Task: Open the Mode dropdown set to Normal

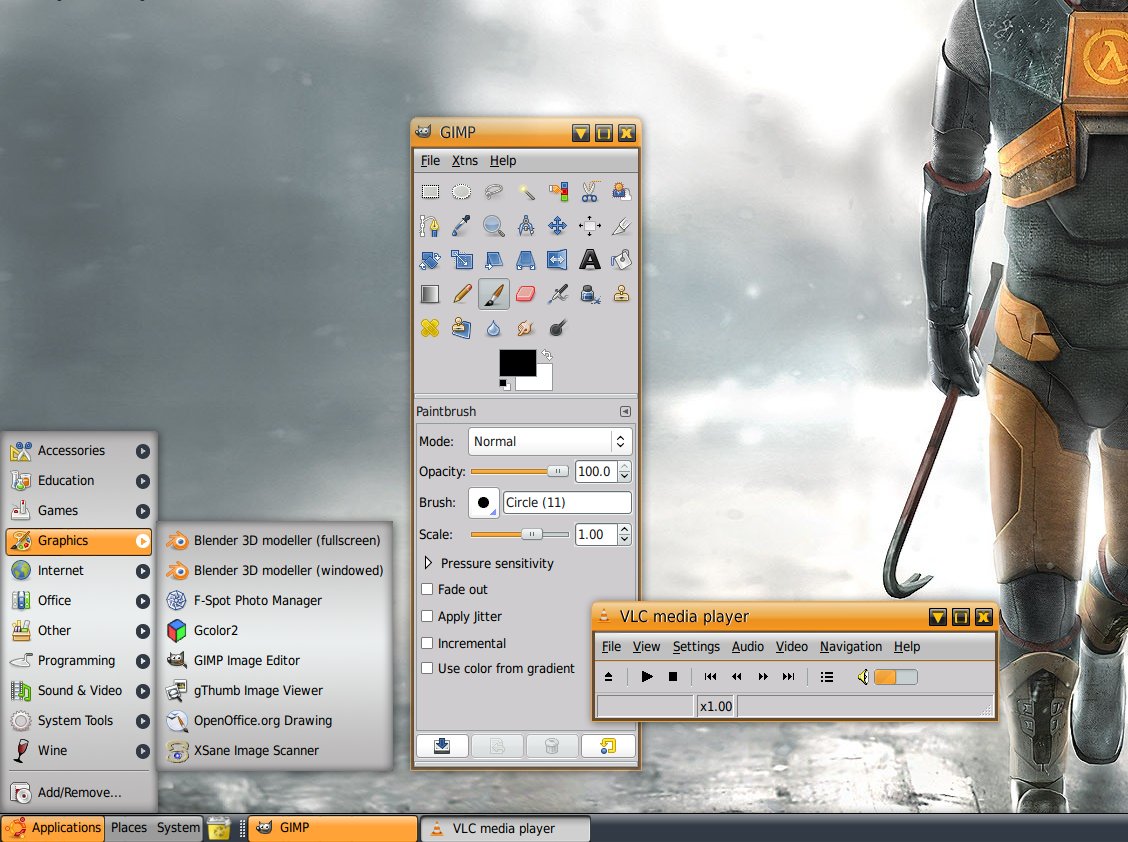Action: click(x=550, y=442)
